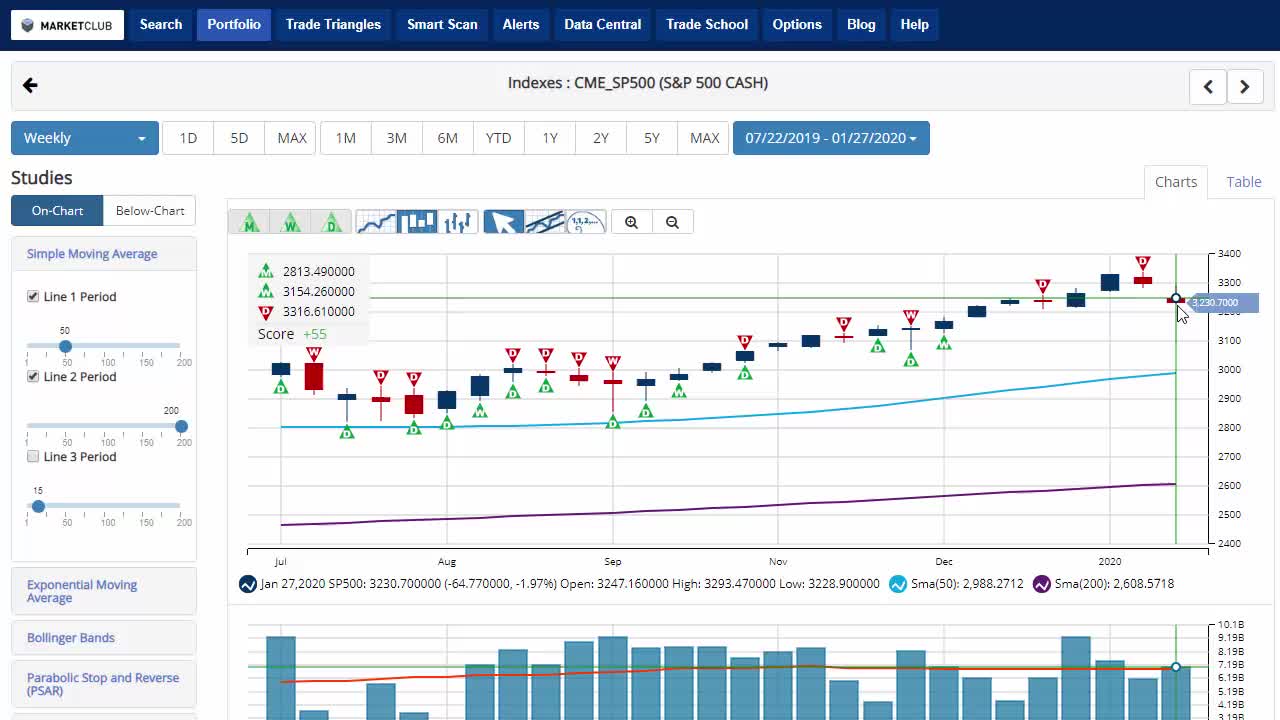
Task: Select the trend line drawing tool
Action: (x=544, y=222)
